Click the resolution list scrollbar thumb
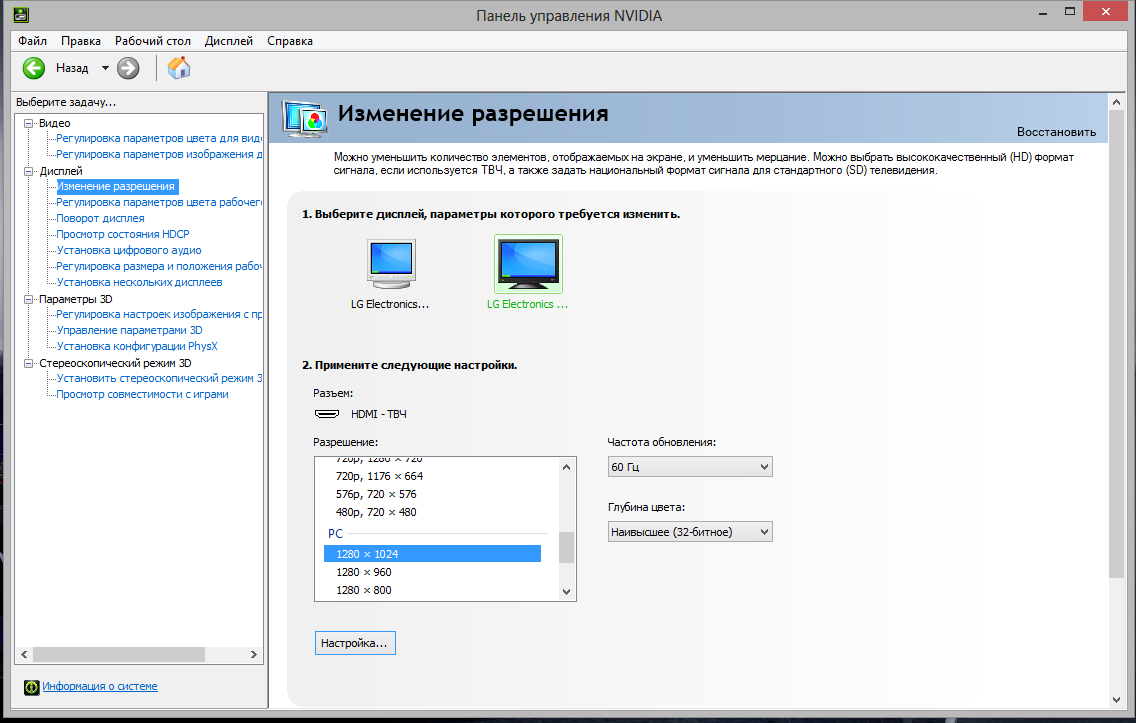The height and width of the screenshot is (723, 1136). point(567,547)
